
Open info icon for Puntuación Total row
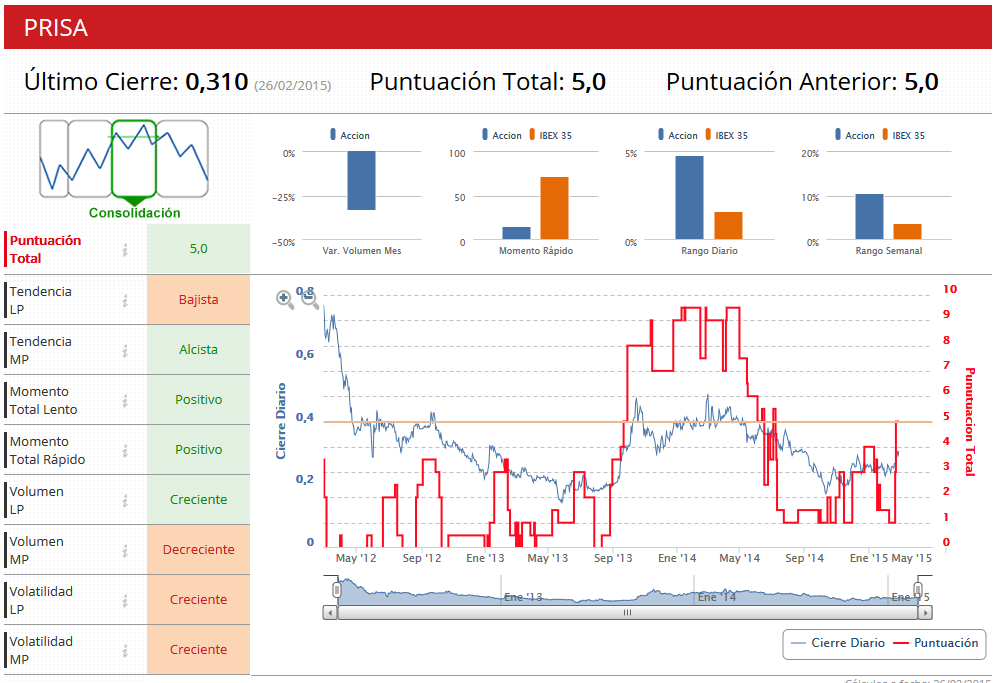pos(125,250)
